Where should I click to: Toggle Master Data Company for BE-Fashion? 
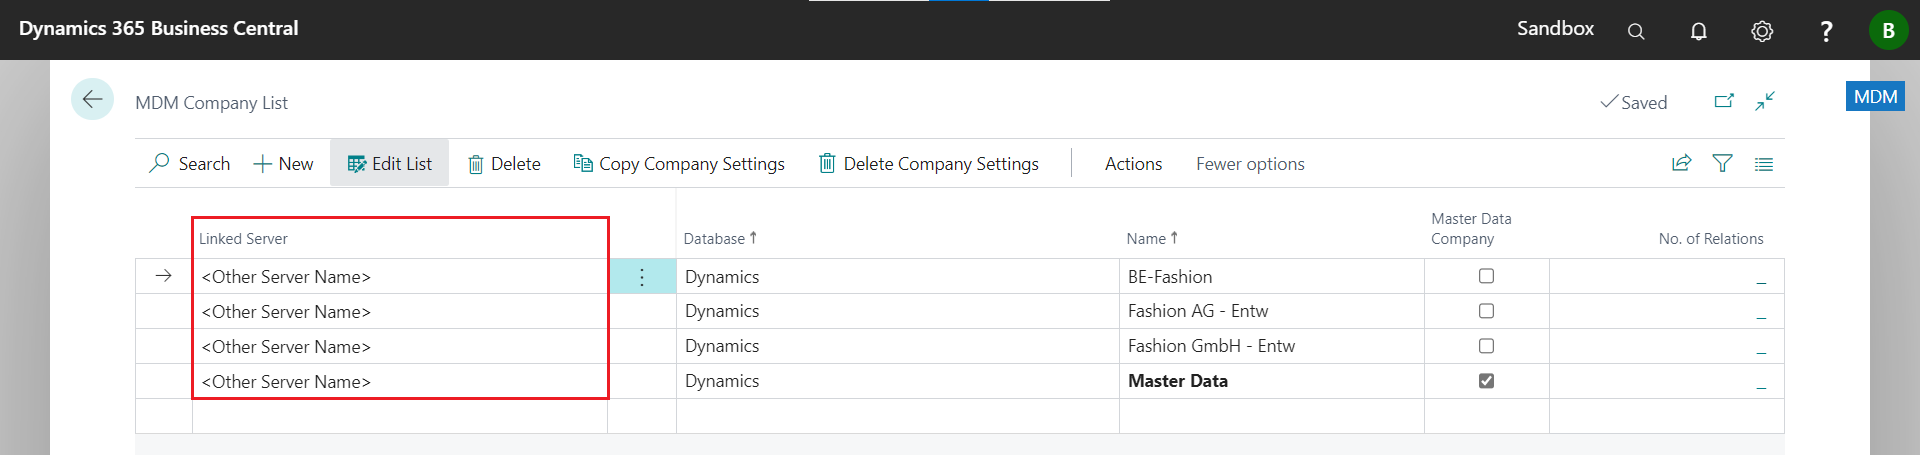pyautogui.click(x=1486, y=276)
